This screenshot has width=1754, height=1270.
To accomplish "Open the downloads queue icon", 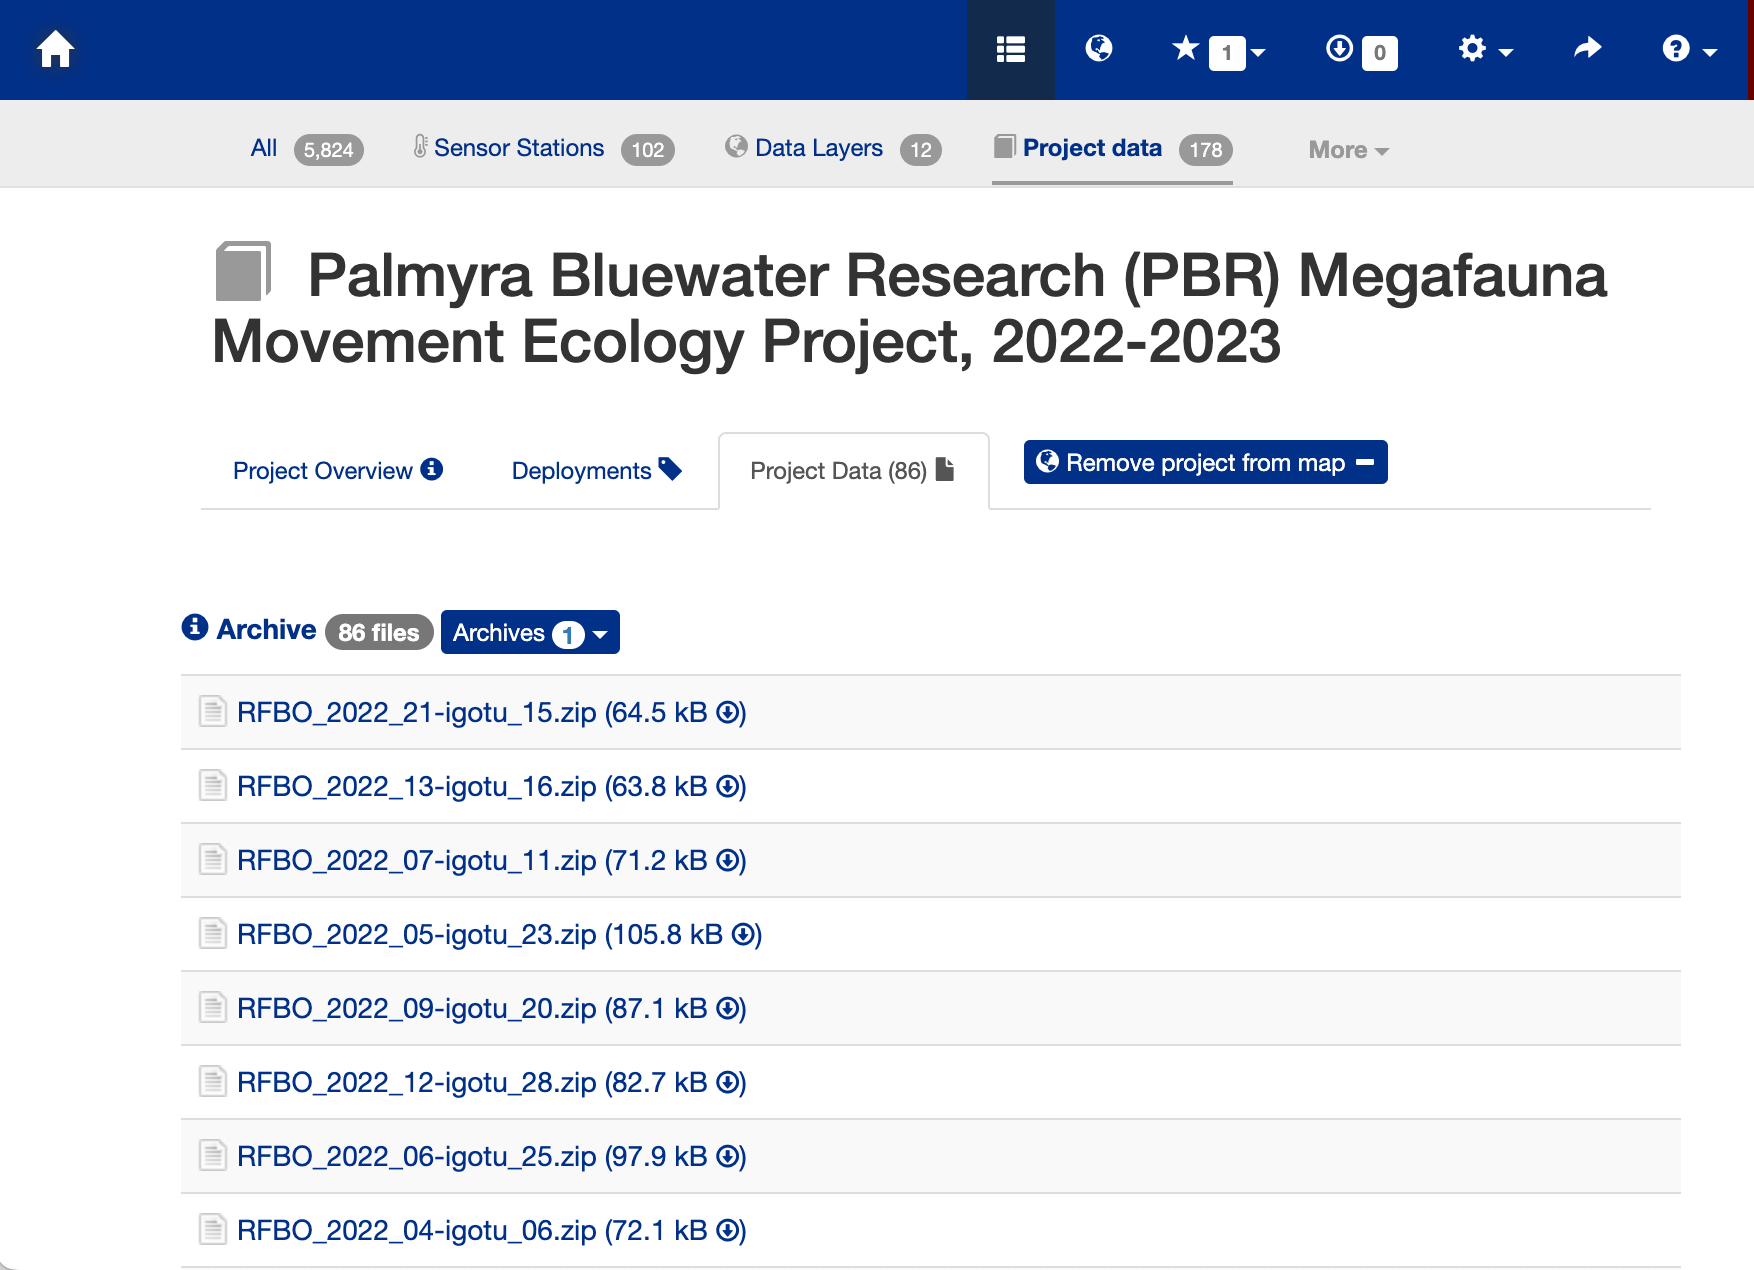I will (x=1339, y=50).
